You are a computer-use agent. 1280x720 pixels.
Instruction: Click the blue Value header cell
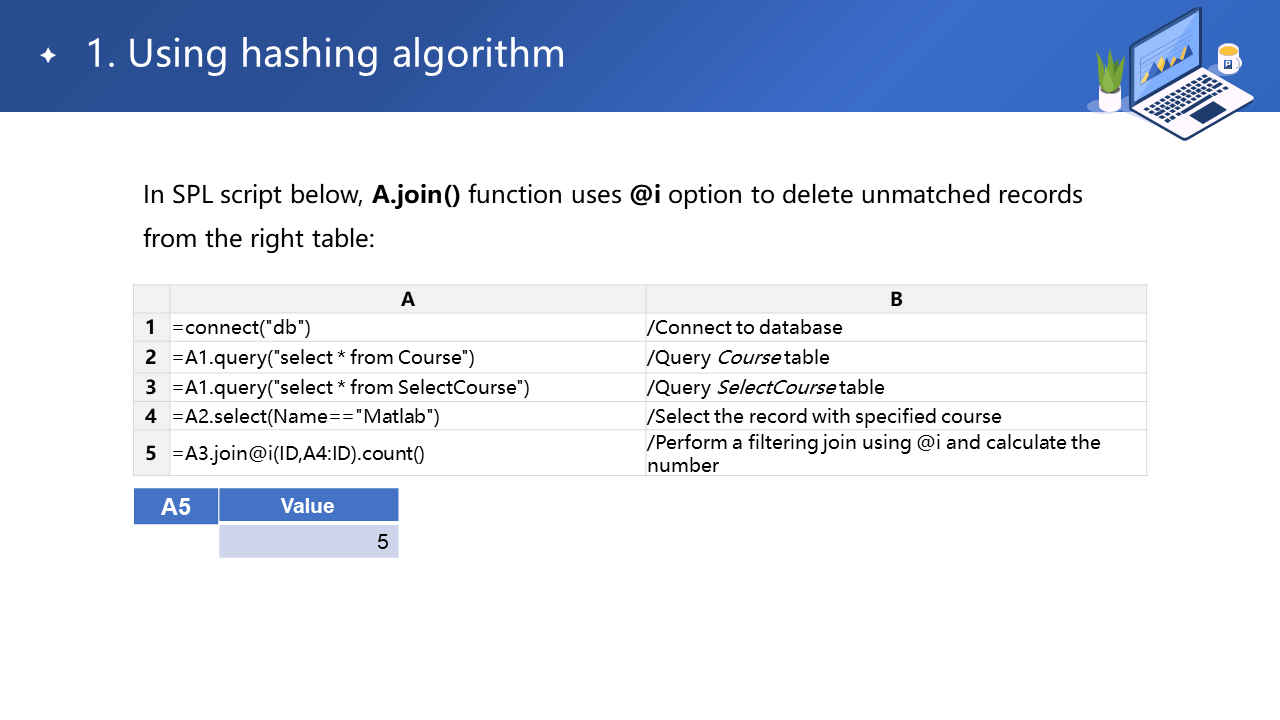coord(308,506)
